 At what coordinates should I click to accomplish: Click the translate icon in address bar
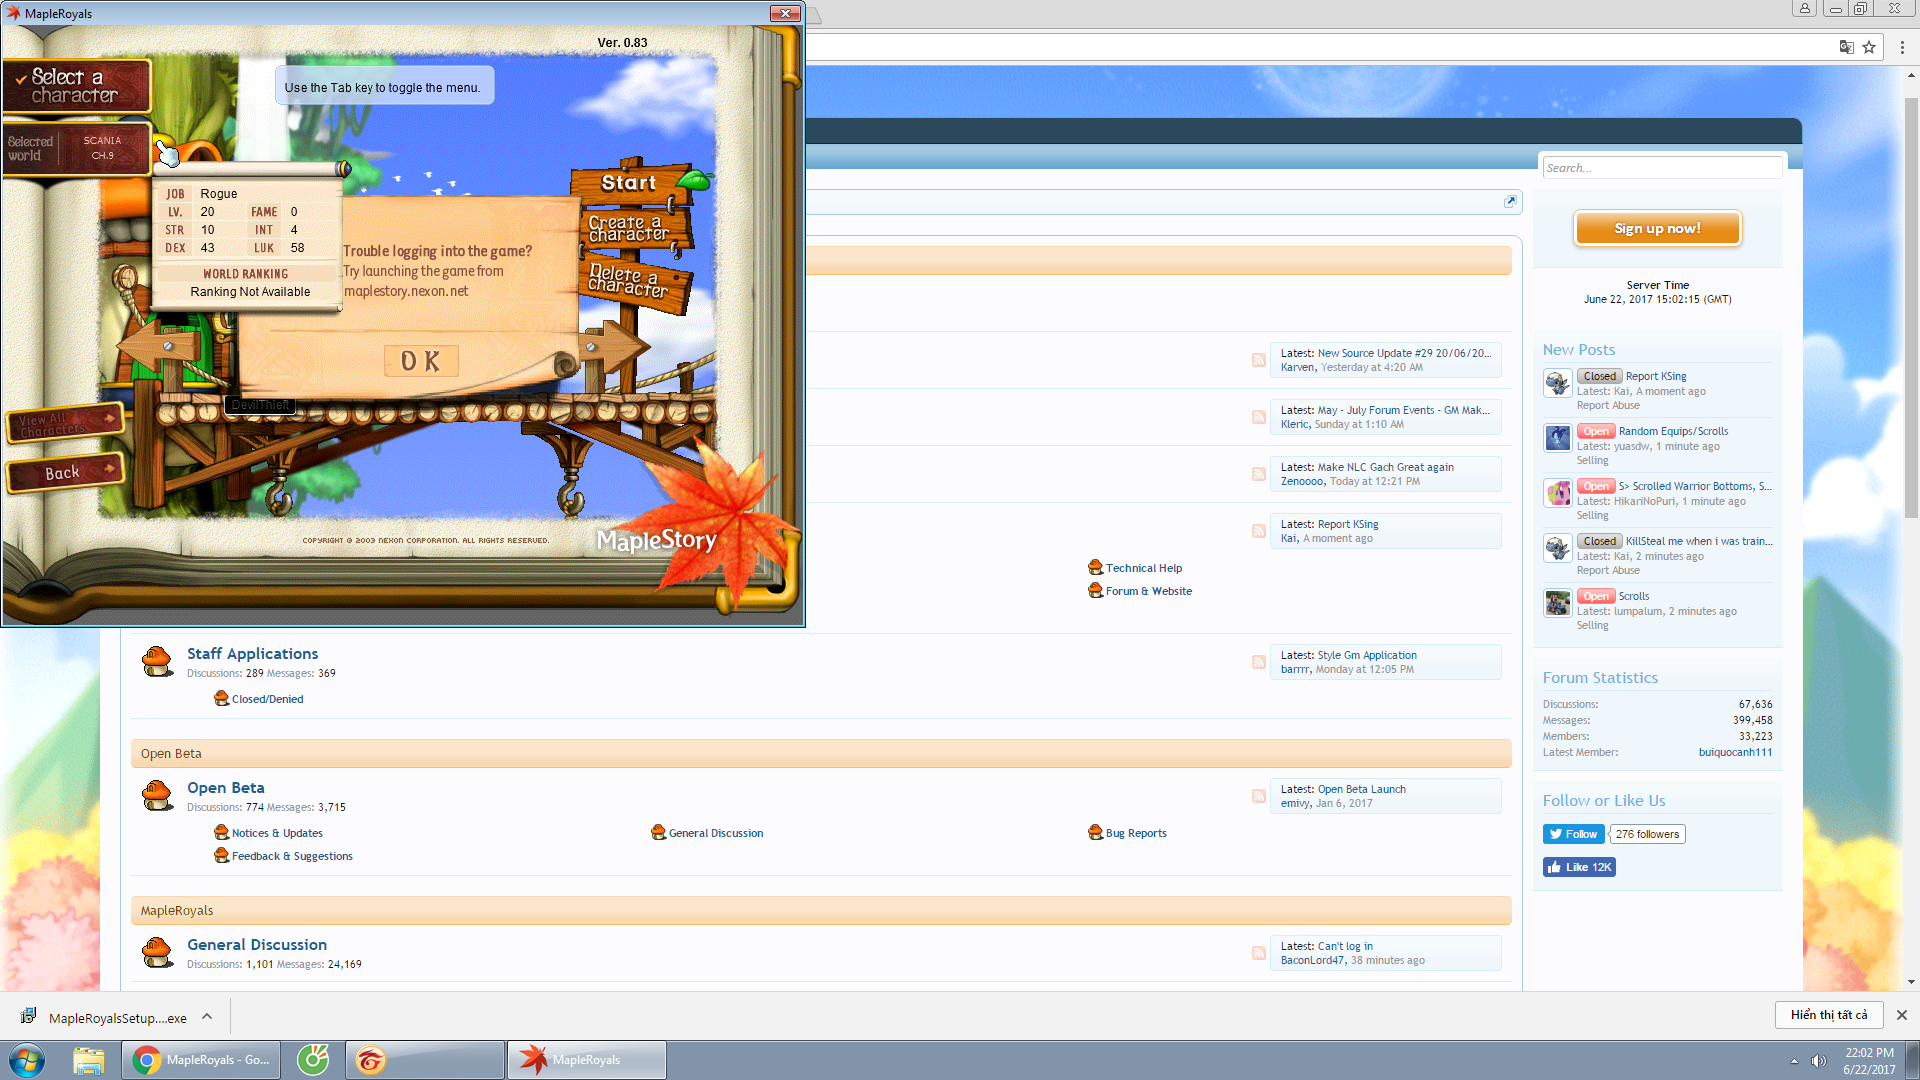[x=1846, y=47]
